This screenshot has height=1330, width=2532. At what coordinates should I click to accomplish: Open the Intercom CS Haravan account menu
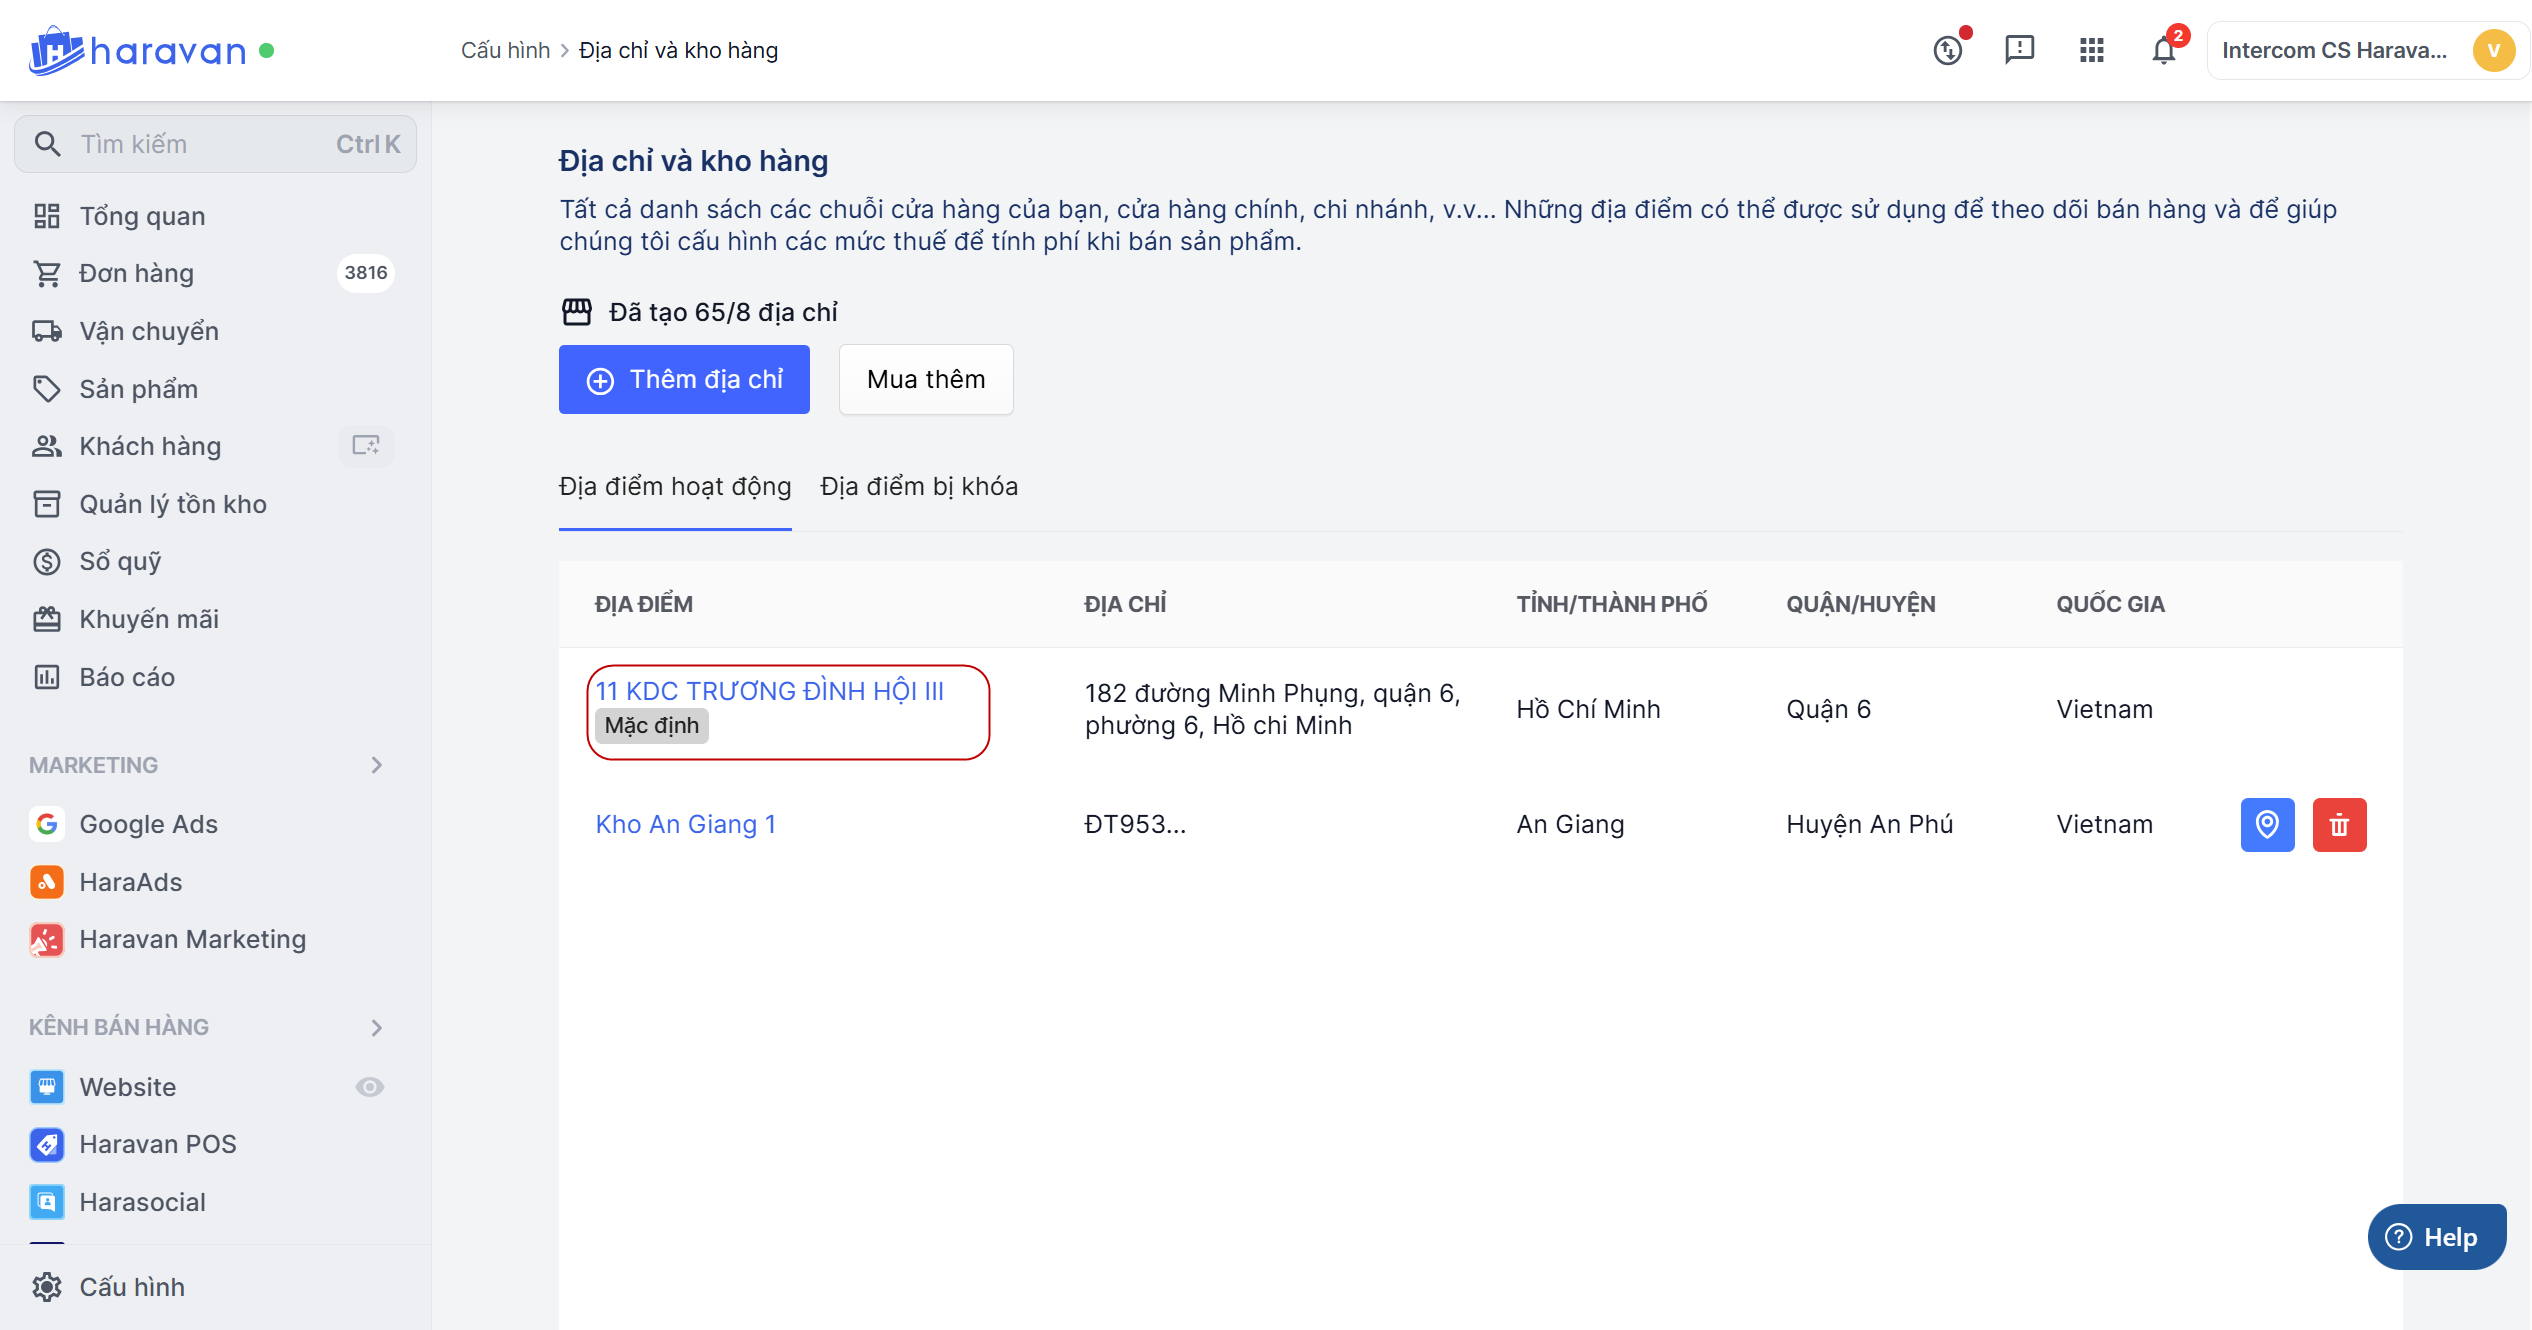click(x=2365, y=50)
